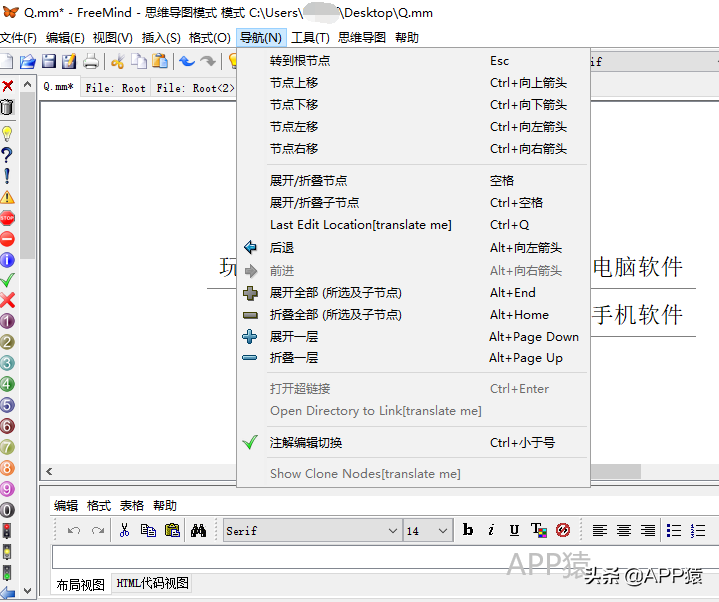
Task: Click the Save As icon with pencil
Action: tap(69, 61)
